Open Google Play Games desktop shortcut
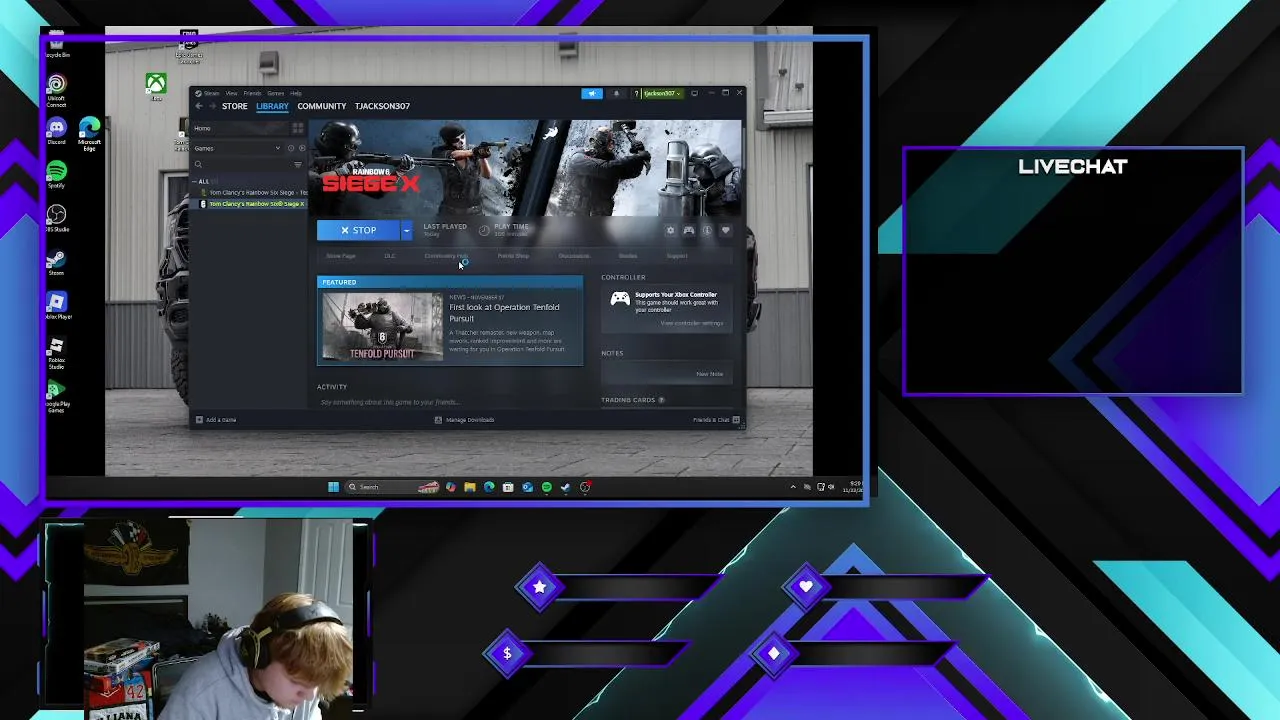The width and height of the screenshot is (1280, 720). 56,396
